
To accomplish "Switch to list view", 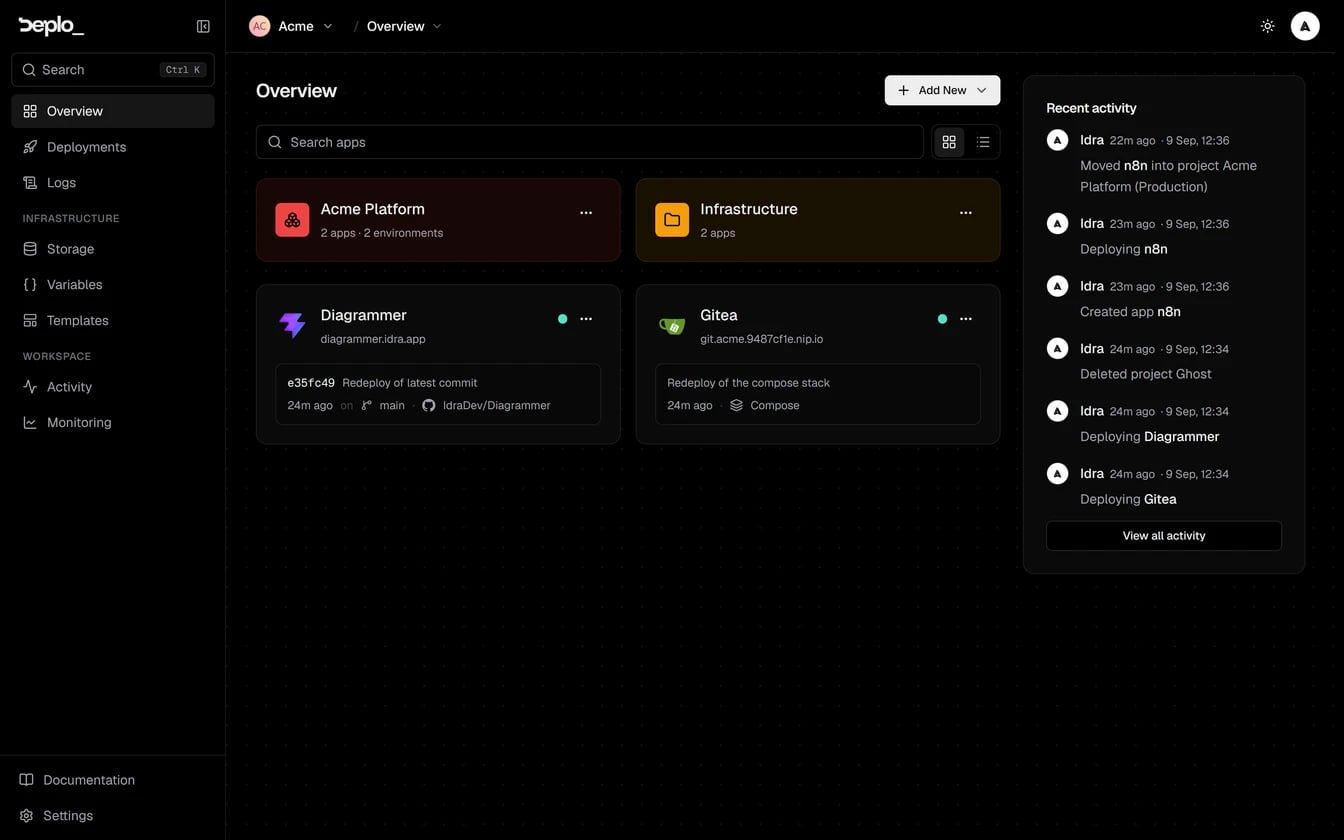I will coord(983,142).
